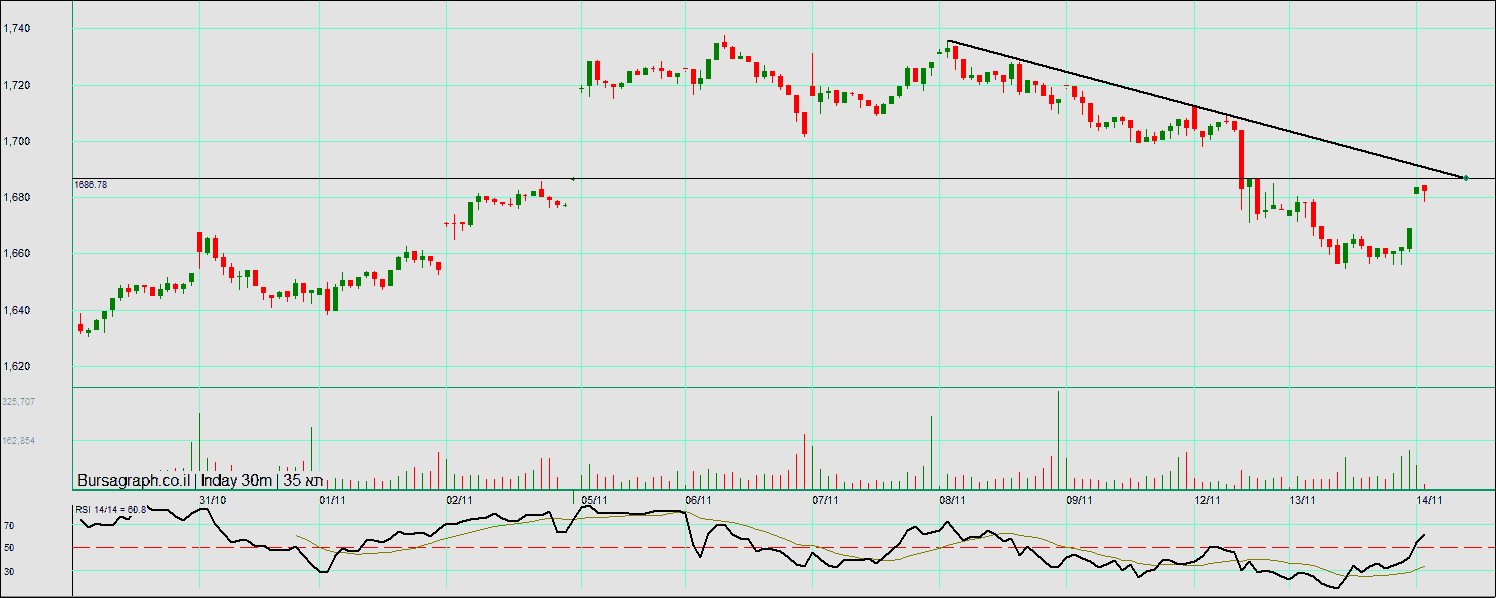Click the RSI 30 level label
This screenshot has width=1496, height=598.
point(8,571)
